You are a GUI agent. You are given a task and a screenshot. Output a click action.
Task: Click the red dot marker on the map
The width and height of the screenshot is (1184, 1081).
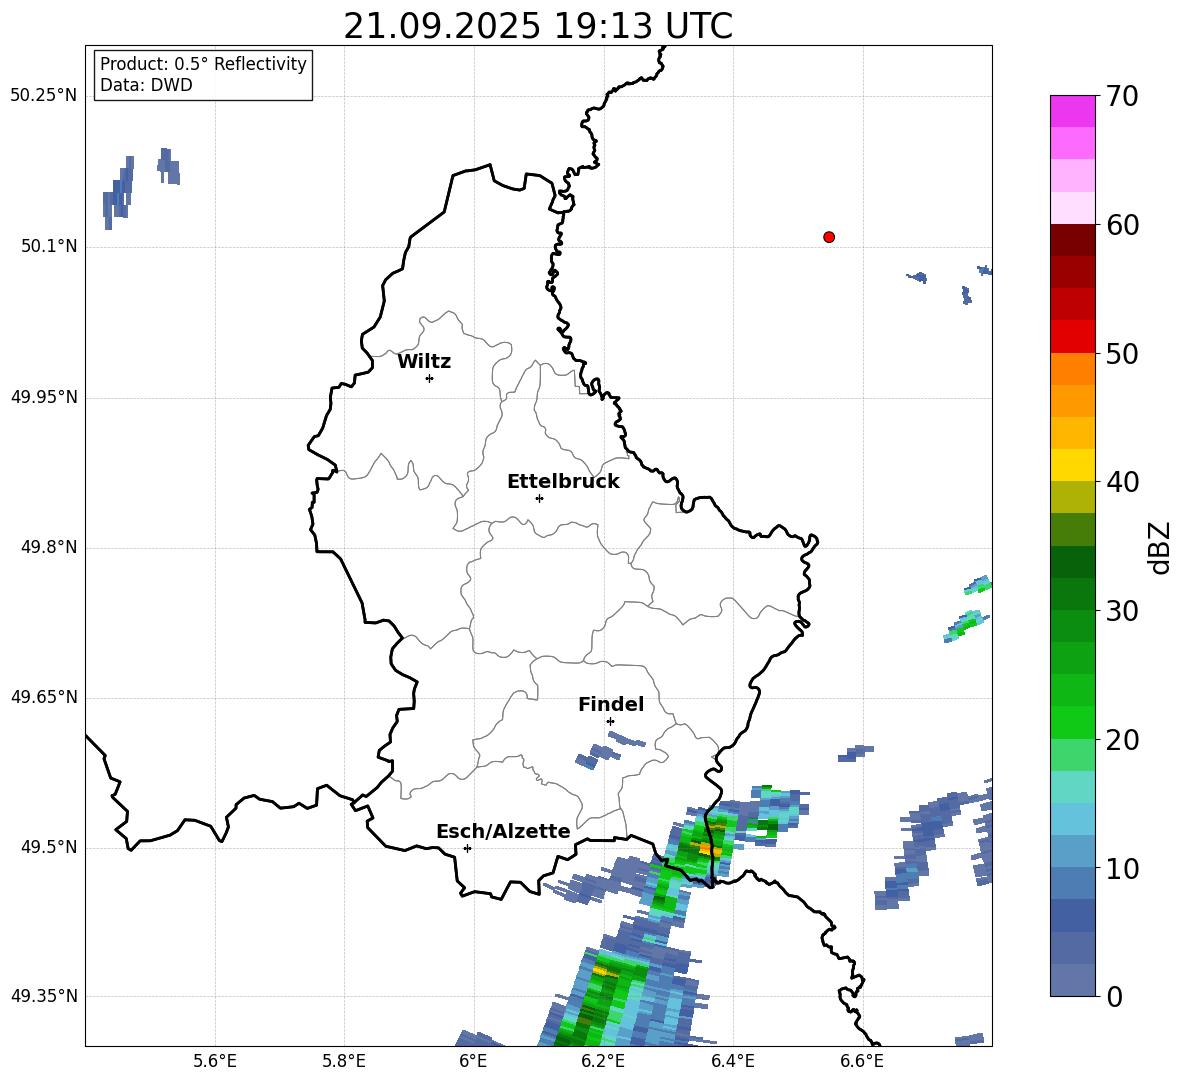click(x=829, y=237)
